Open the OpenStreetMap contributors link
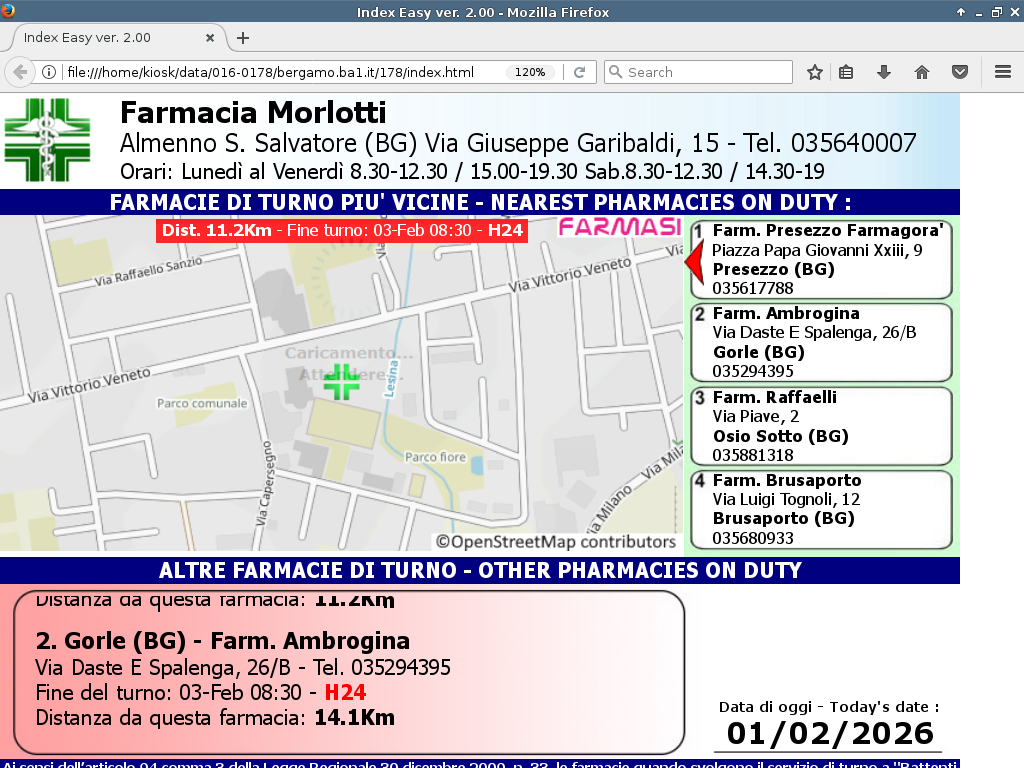Screen dimensions: 1024x768 [555, 542]
